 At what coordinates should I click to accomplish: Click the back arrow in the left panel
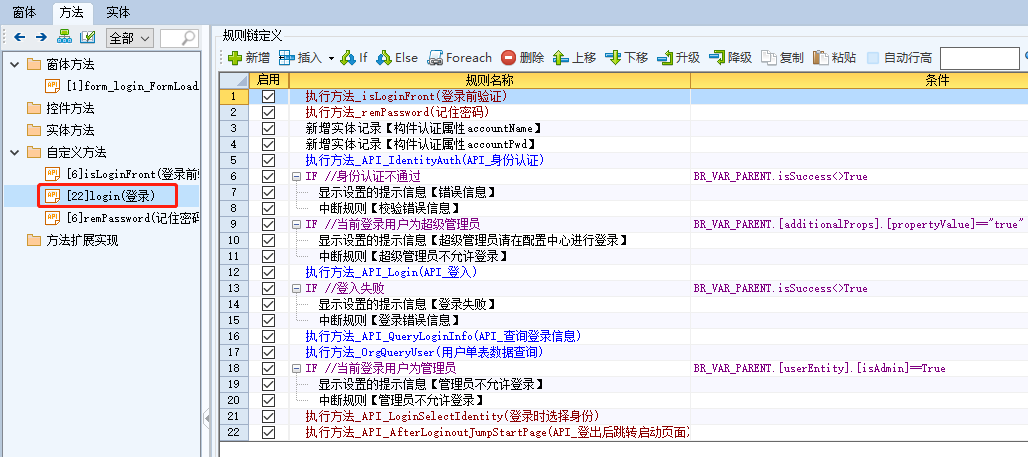coord(18,37)
